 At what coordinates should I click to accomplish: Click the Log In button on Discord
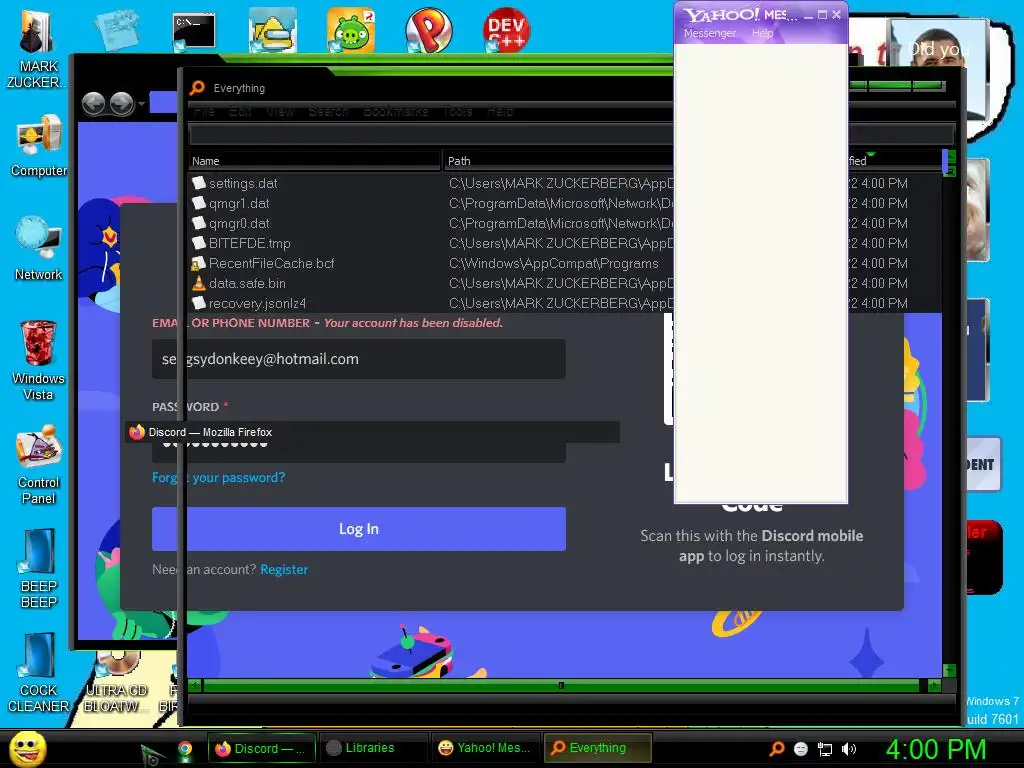tap(359, 529)
